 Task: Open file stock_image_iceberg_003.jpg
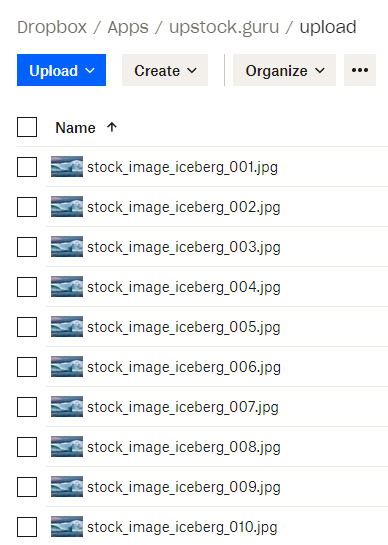tap(184, 247)
